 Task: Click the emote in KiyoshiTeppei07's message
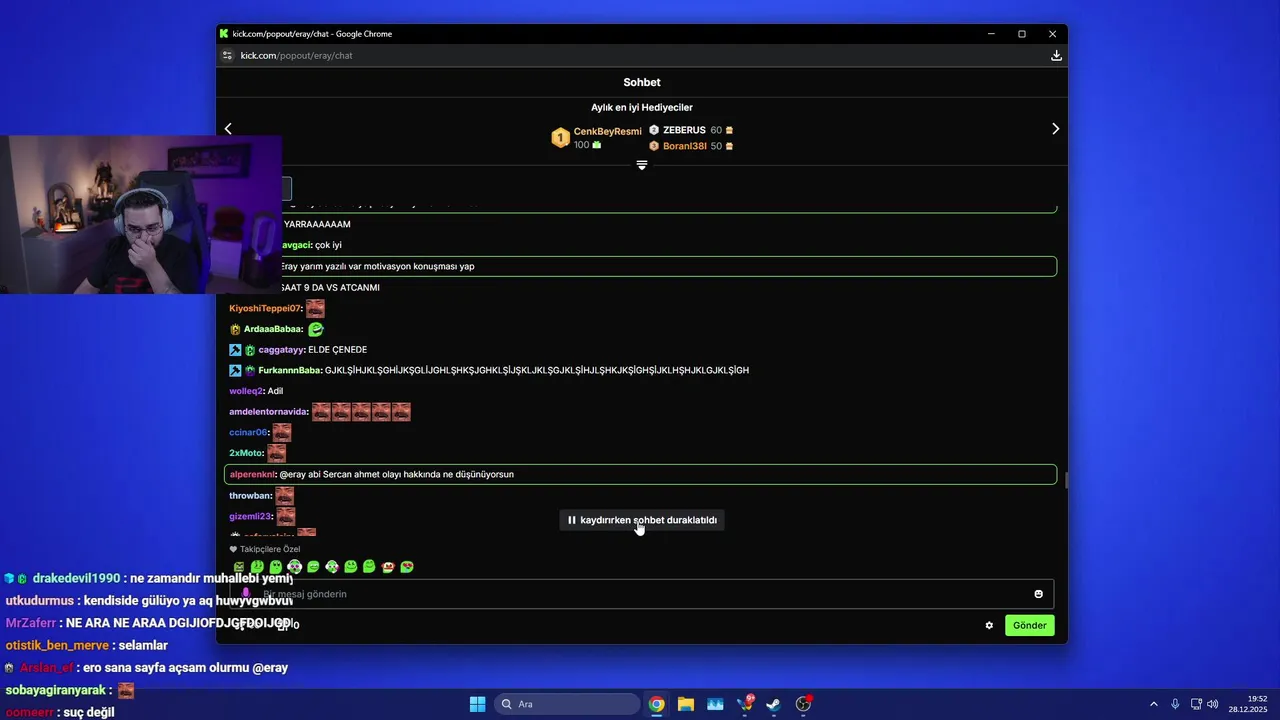315,308
